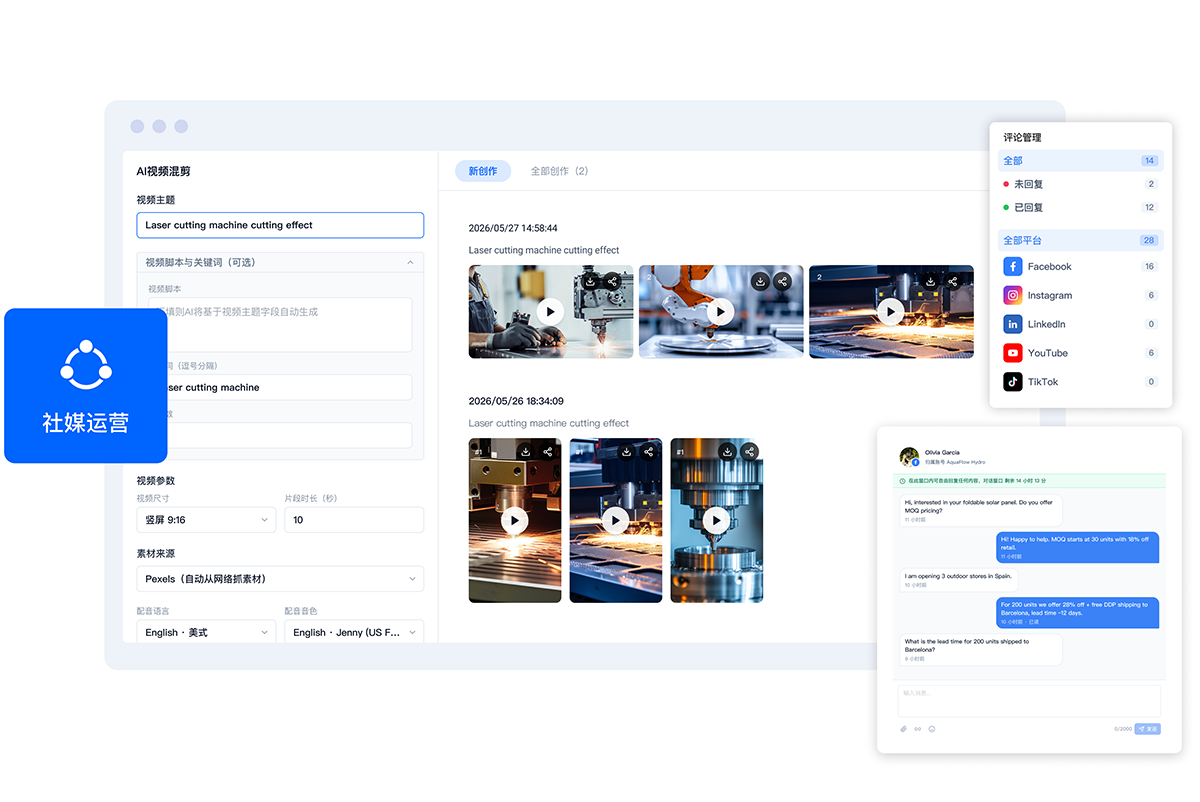The image size is (1200, 802).
Task: Share the blue steel nozzle vertical video
Action: point(749,452)
